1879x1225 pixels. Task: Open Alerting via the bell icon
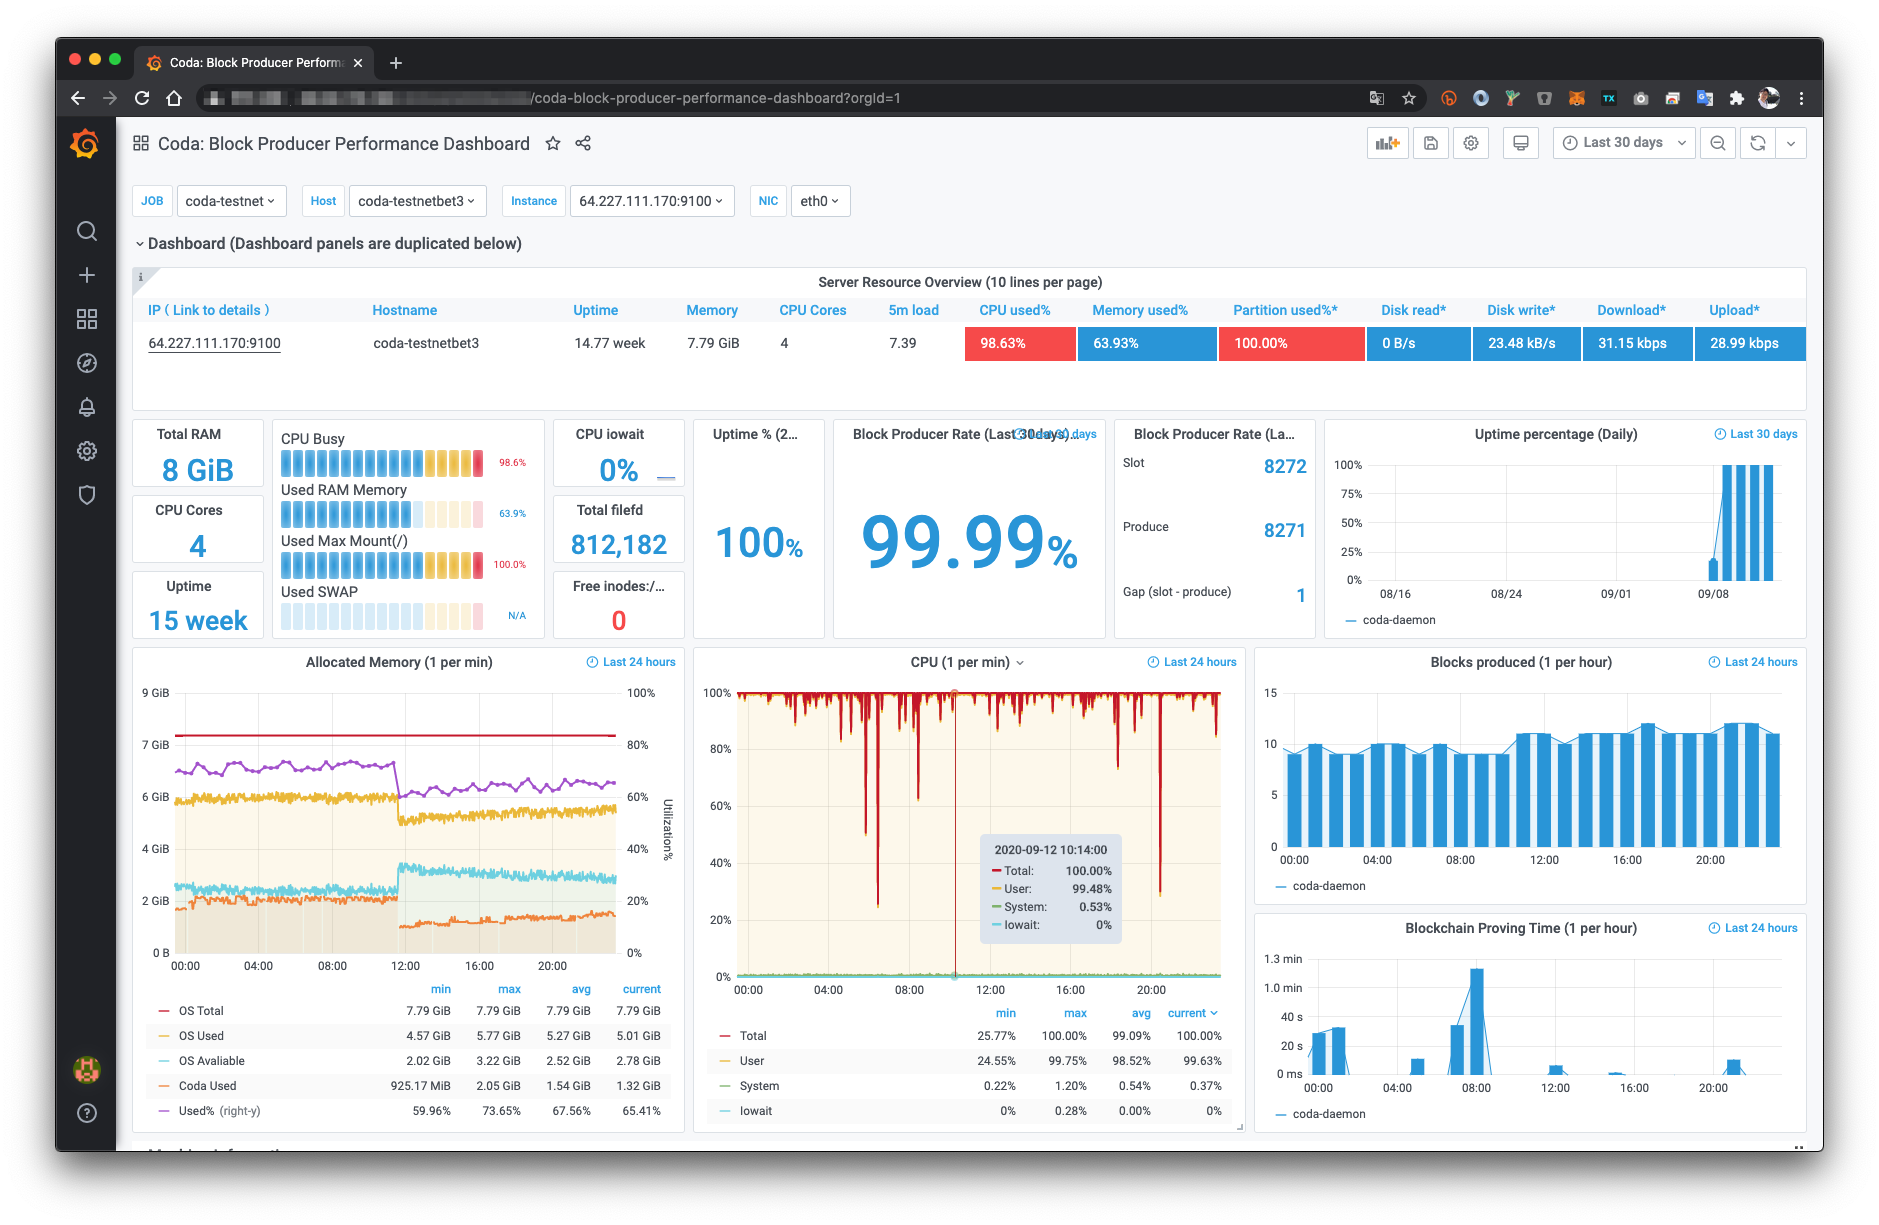pyautogui.click(x=87, y=407)
